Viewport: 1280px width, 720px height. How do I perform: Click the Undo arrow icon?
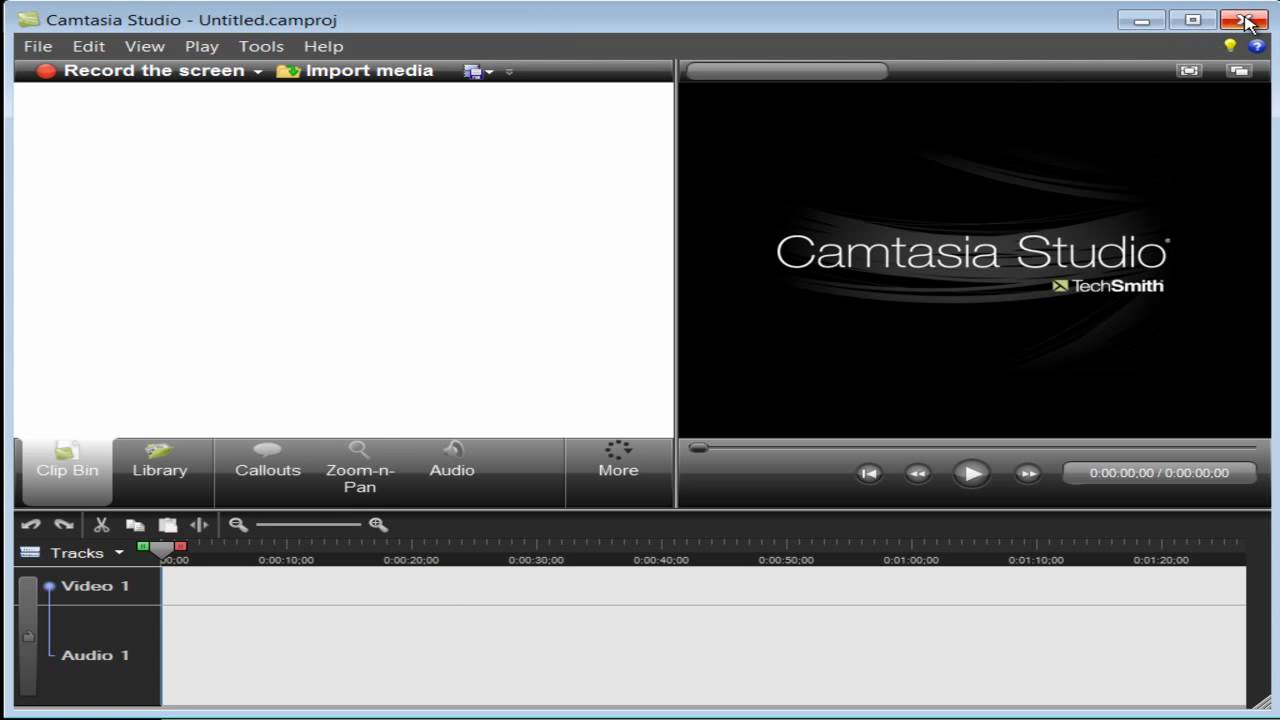point(31,524)
